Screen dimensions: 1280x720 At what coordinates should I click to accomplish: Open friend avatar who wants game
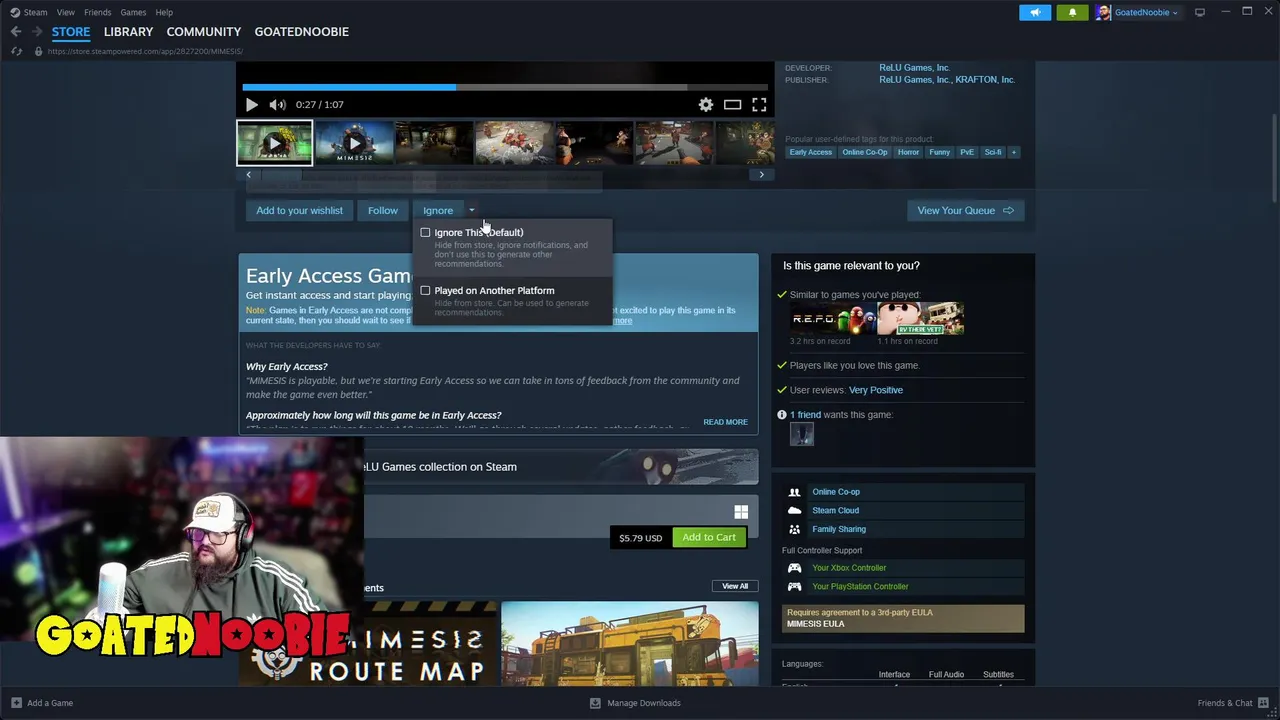point(802,434)
